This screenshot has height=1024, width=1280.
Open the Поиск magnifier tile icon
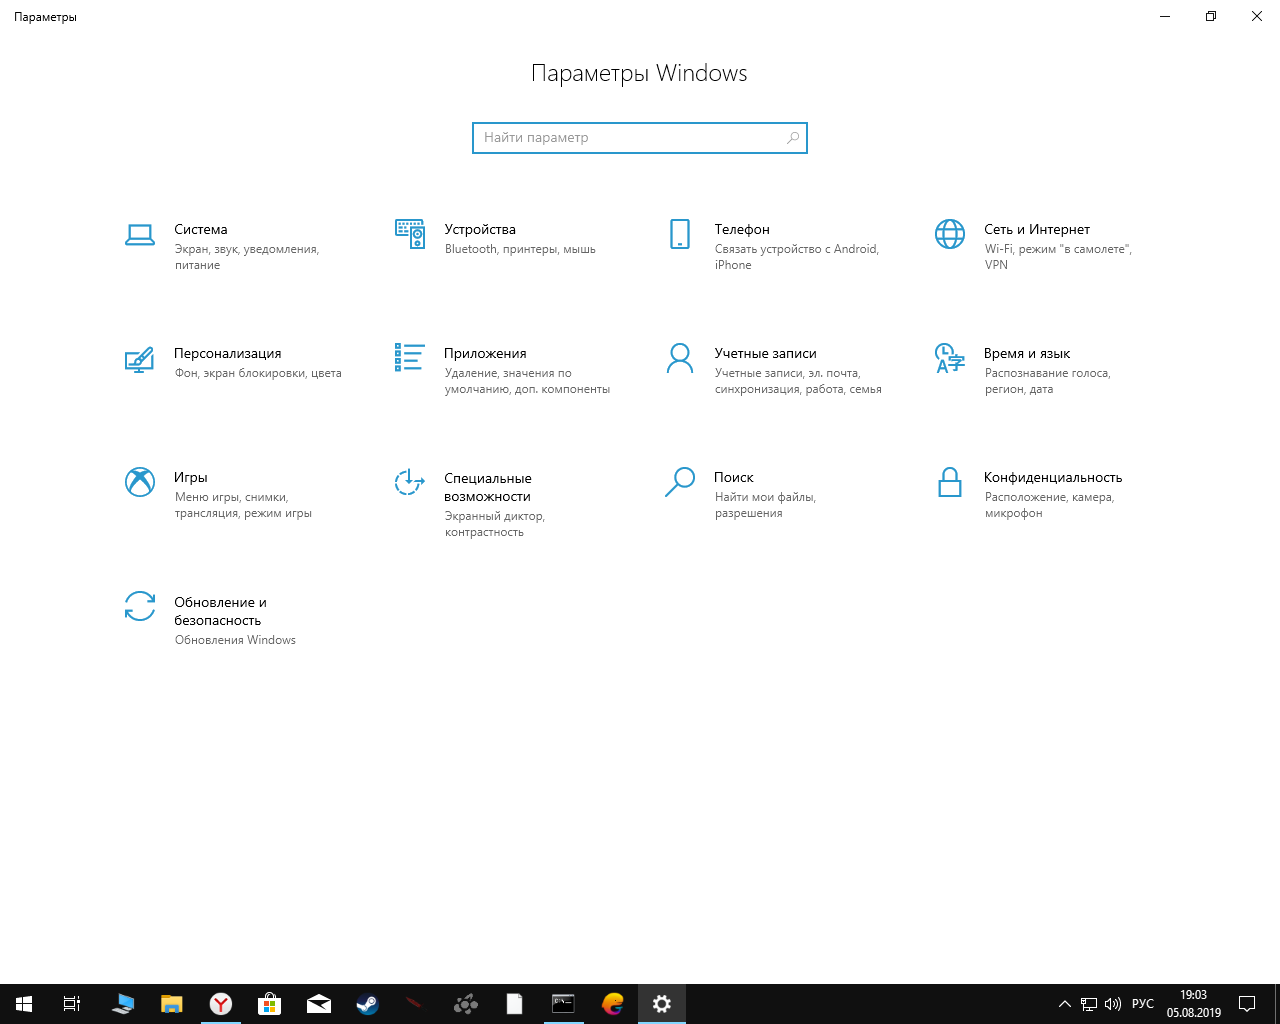[680, 482]
